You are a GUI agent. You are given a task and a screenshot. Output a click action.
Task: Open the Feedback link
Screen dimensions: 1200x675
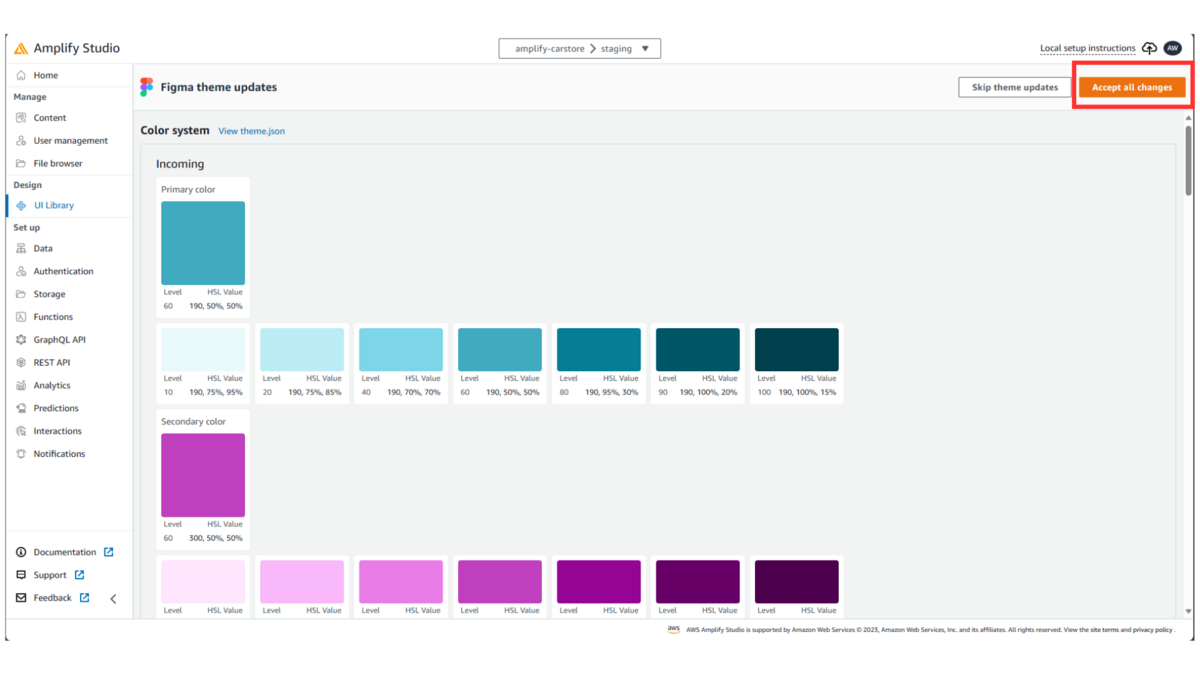(x=53, y=599)
